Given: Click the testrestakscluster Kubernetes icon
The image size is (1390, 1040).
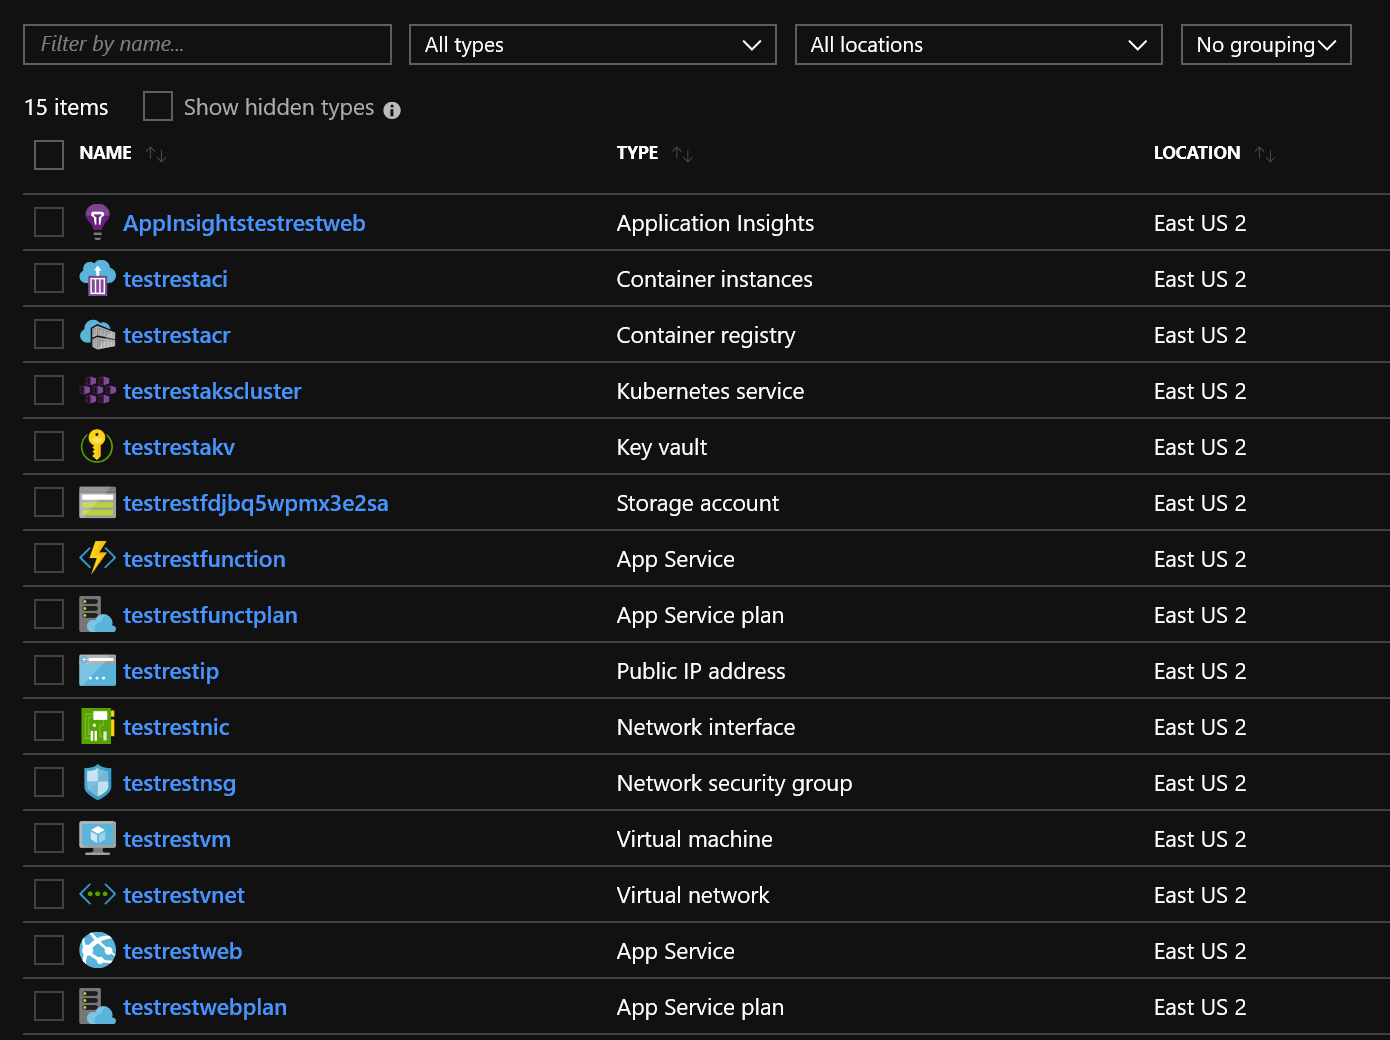Looking at the screenshot, I should [97, 390].
